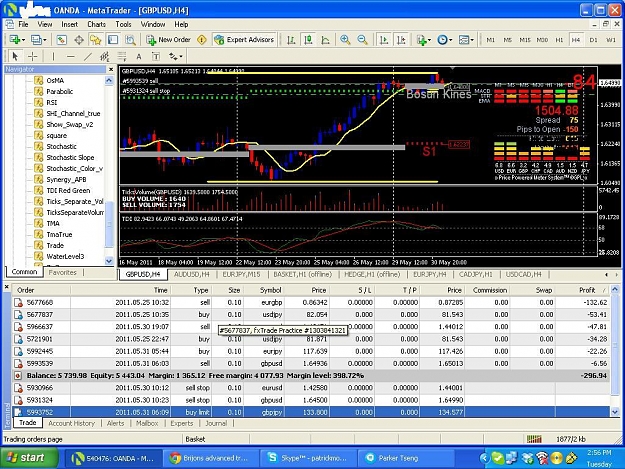Viewport: 625px width, 469px height.
Task: Zoom out of the chart
Action: pyautogui.click(x=362, y=39)
